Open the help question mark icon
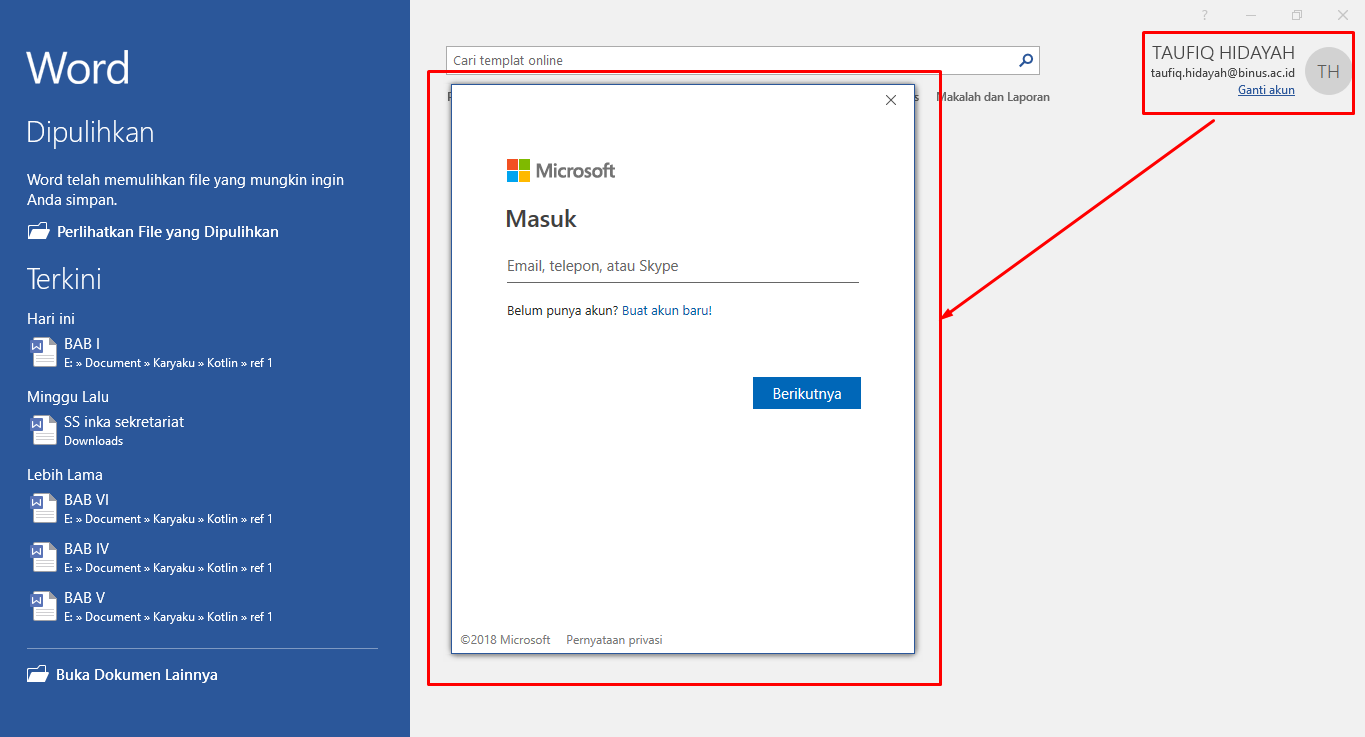 1204,15
